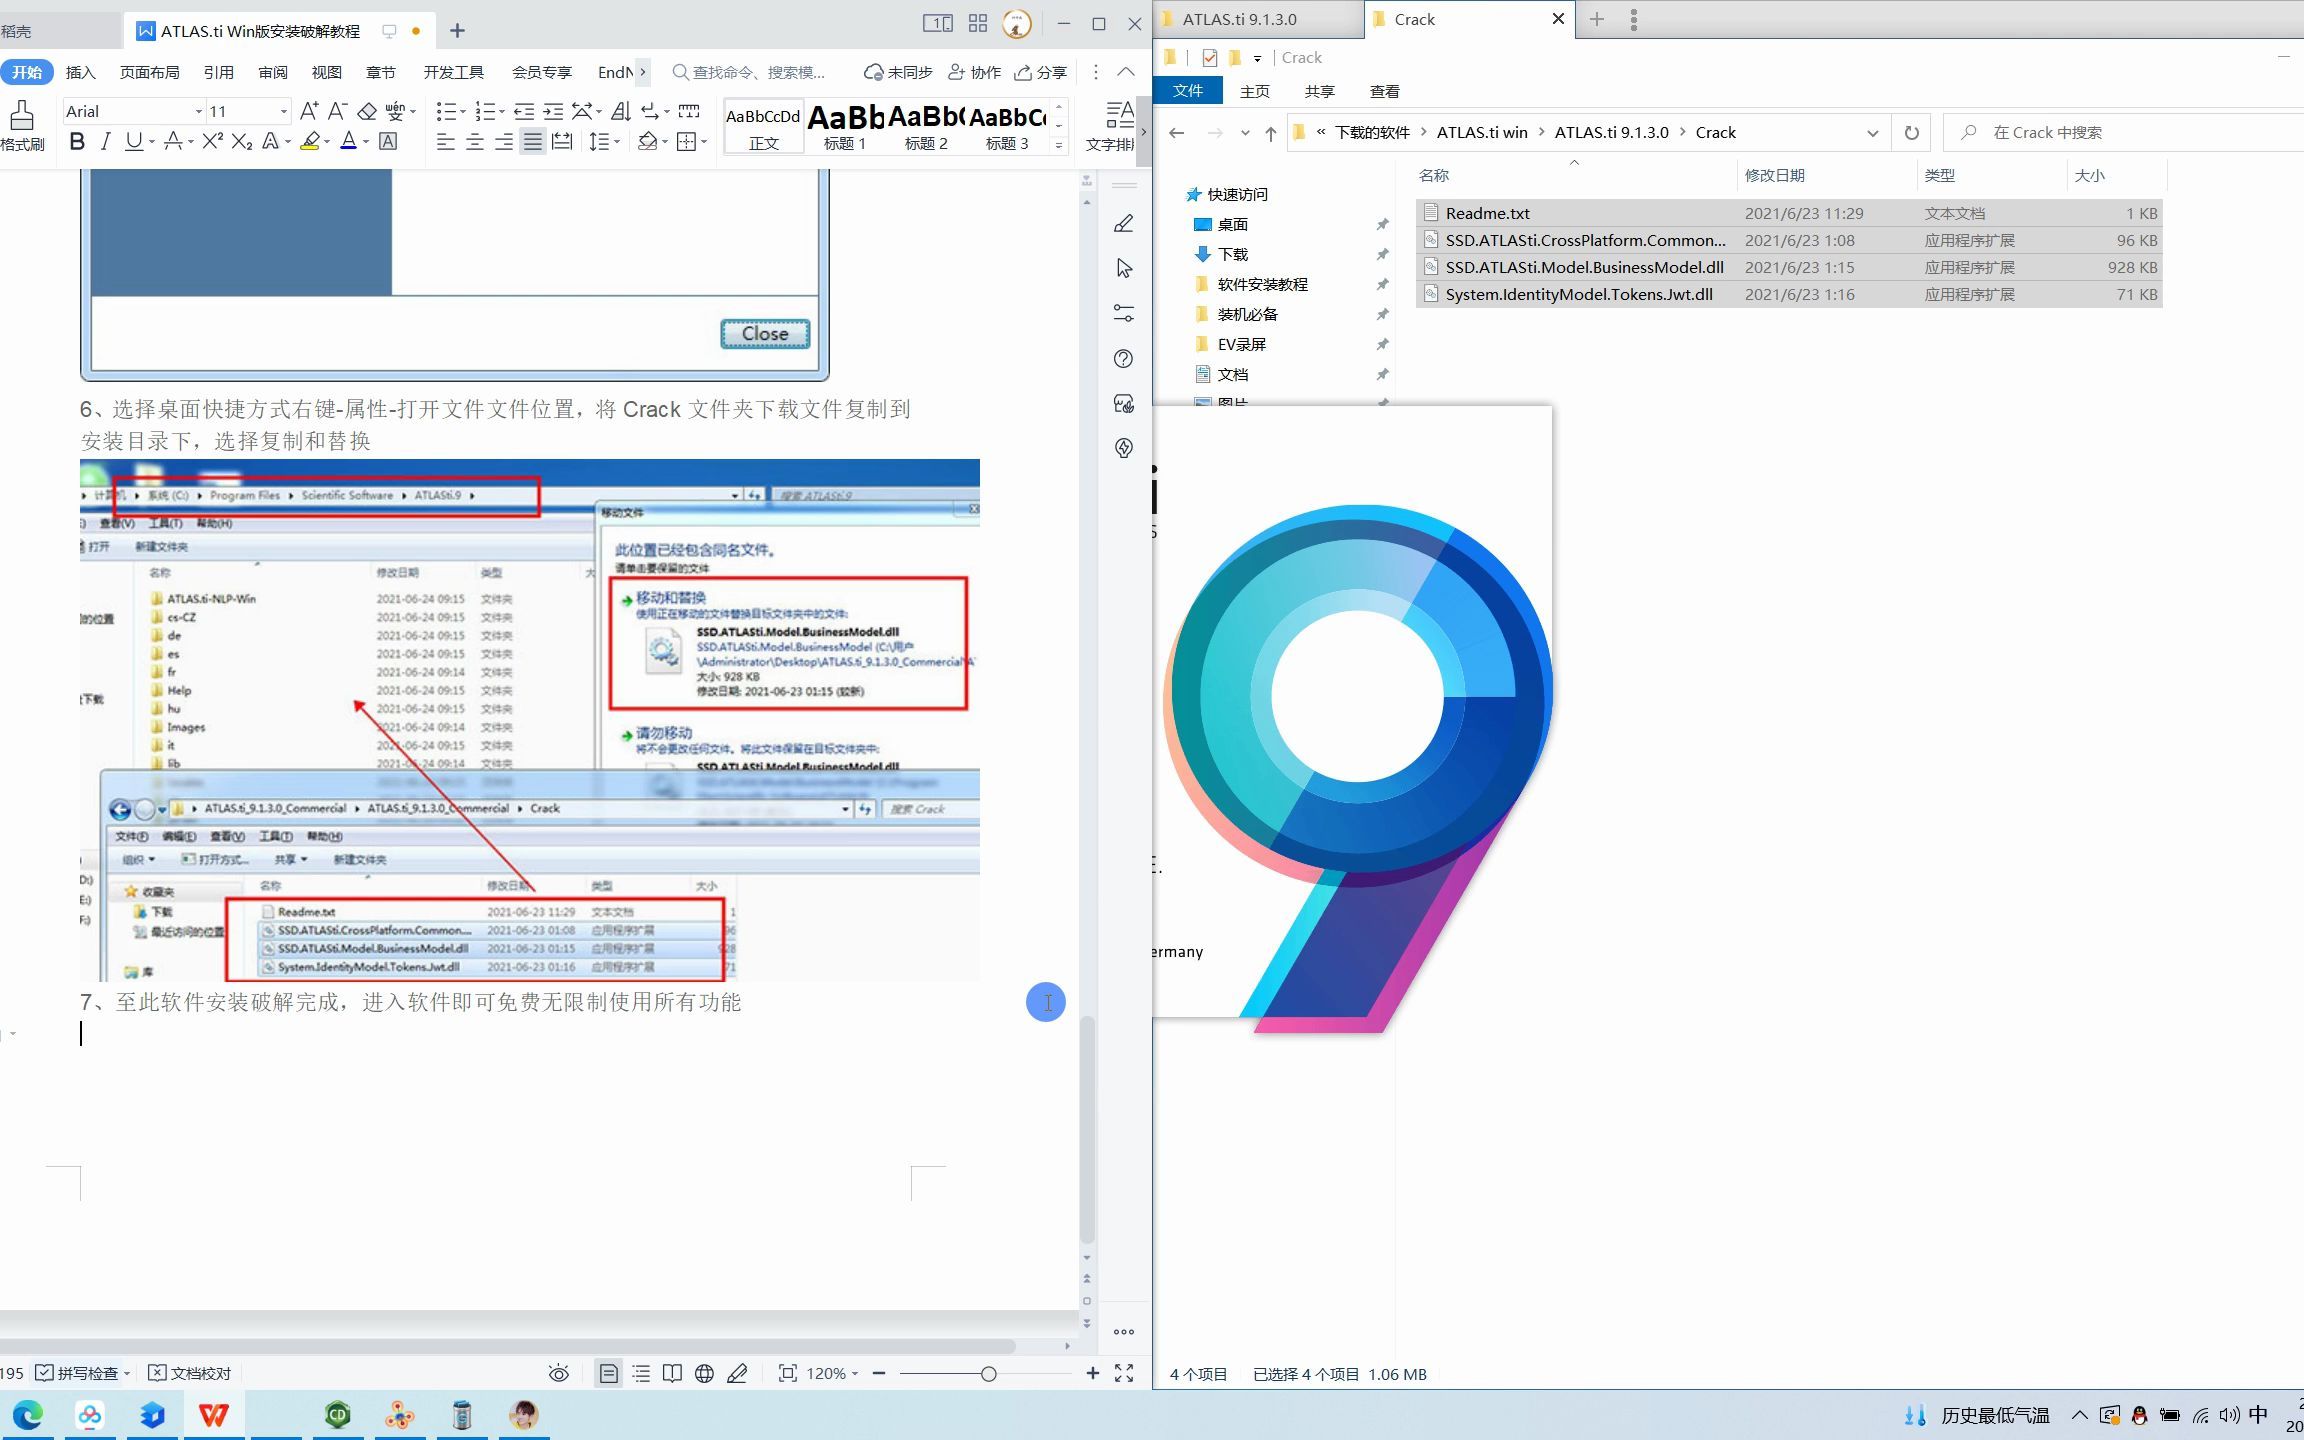This screenshot has height=1440, width=2304.
Task: Adjust the zoom slider handle
Action: 988,1374
